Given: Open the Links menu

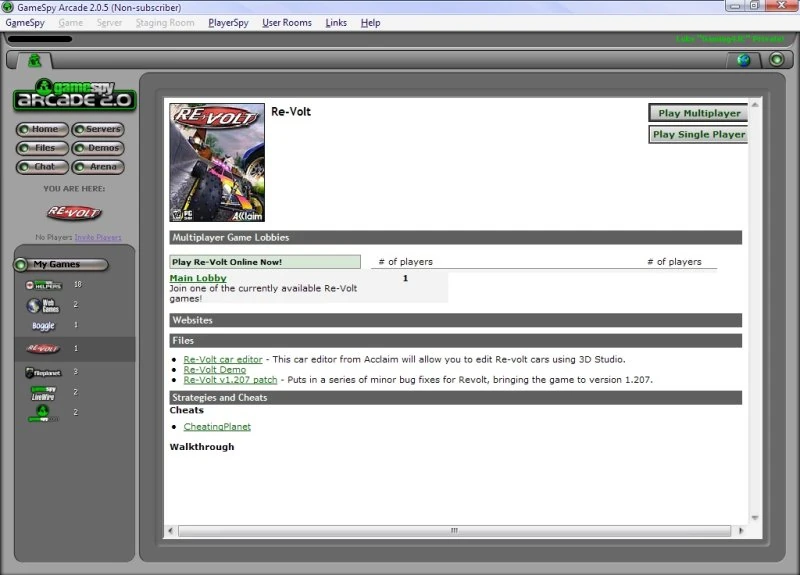Looking at the screenshot, I should tap(336, 23).
